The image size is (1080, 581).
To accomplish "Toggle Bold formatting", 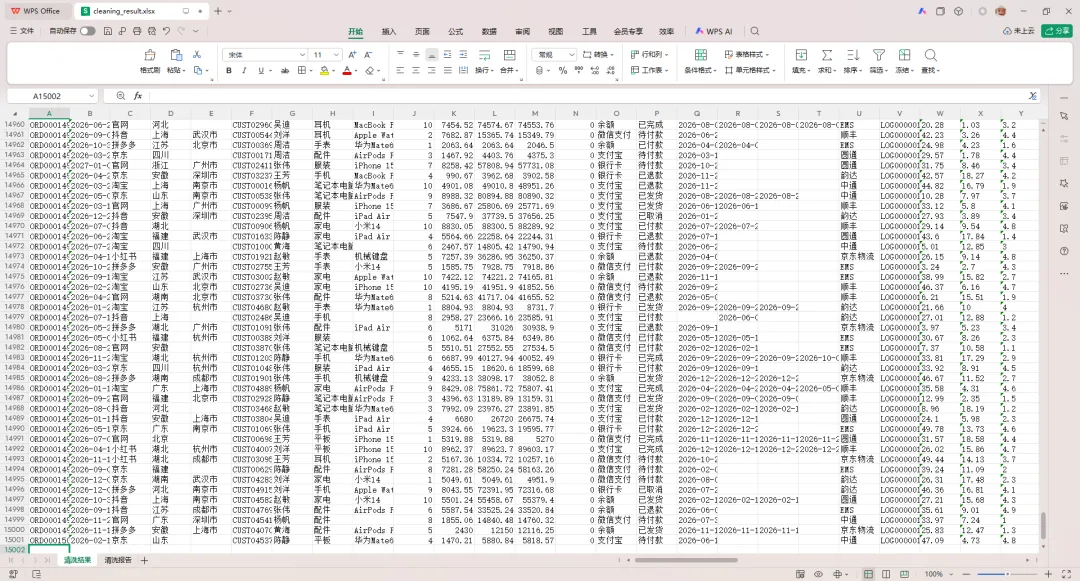I will point(229,70).
